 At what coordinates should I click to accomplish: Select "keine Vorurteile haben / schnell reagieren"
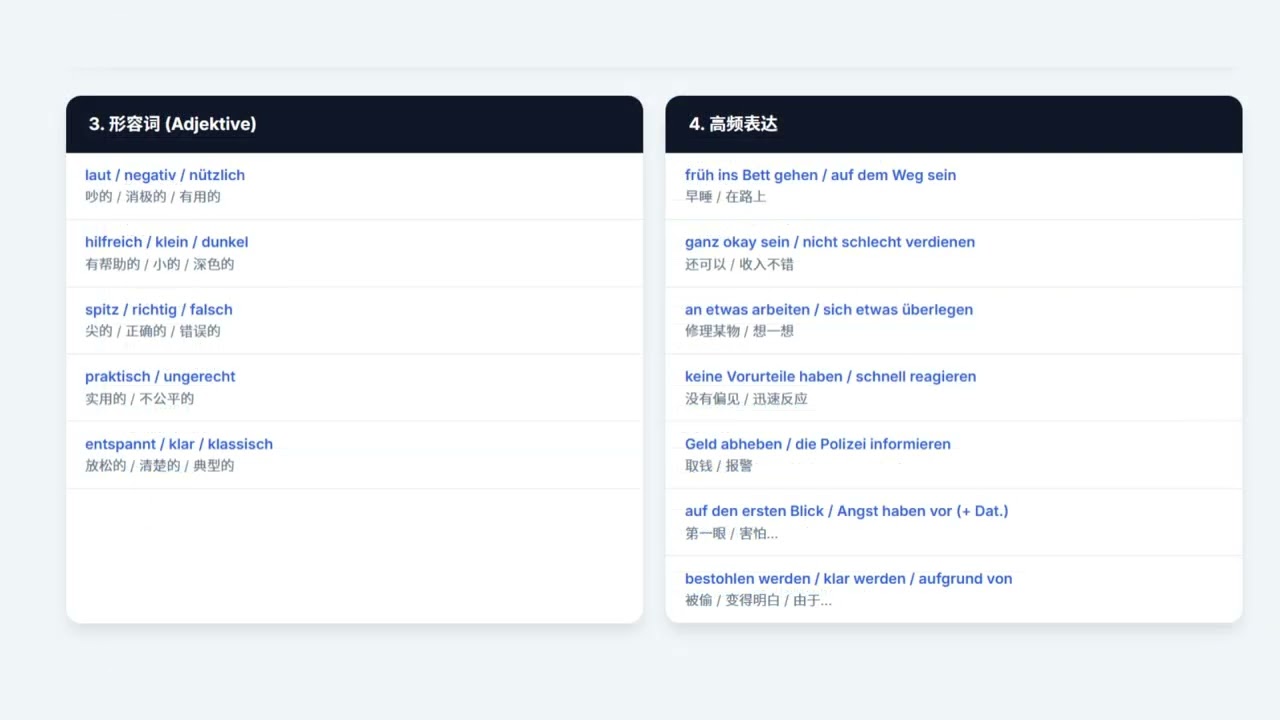(x=831, y=377)
